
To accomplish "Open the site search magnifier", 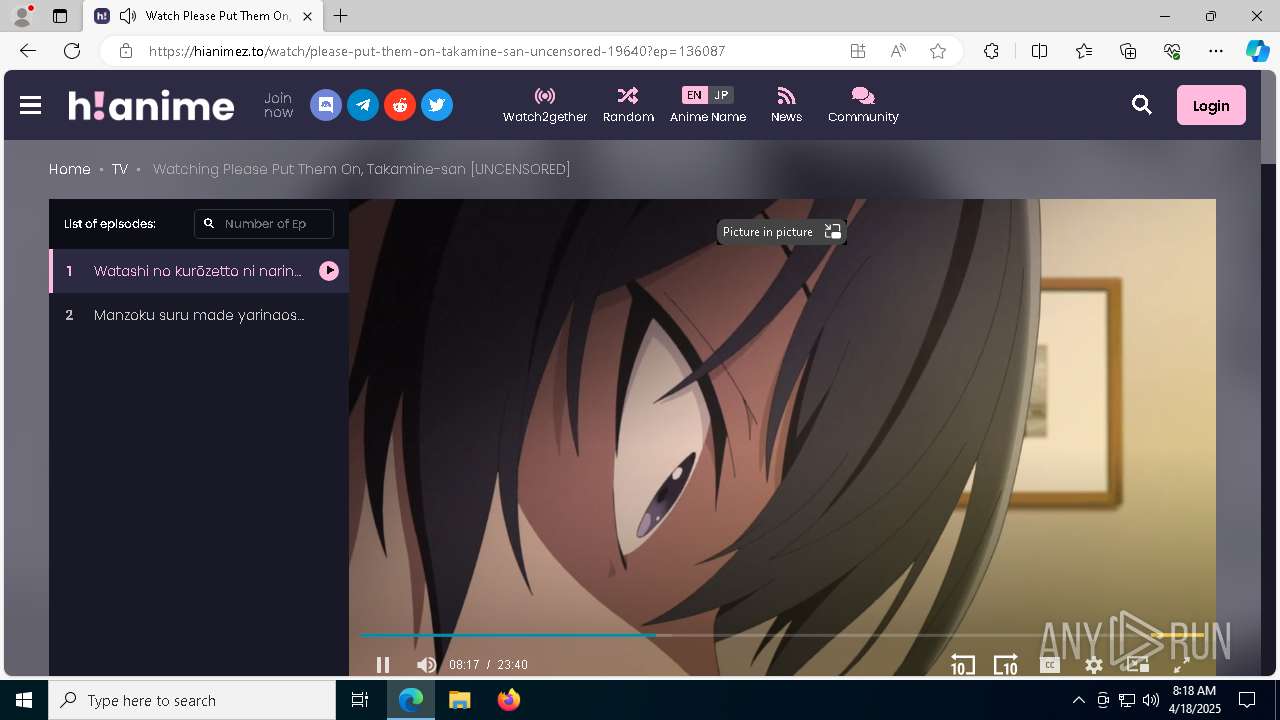I will pos(1142,105).
